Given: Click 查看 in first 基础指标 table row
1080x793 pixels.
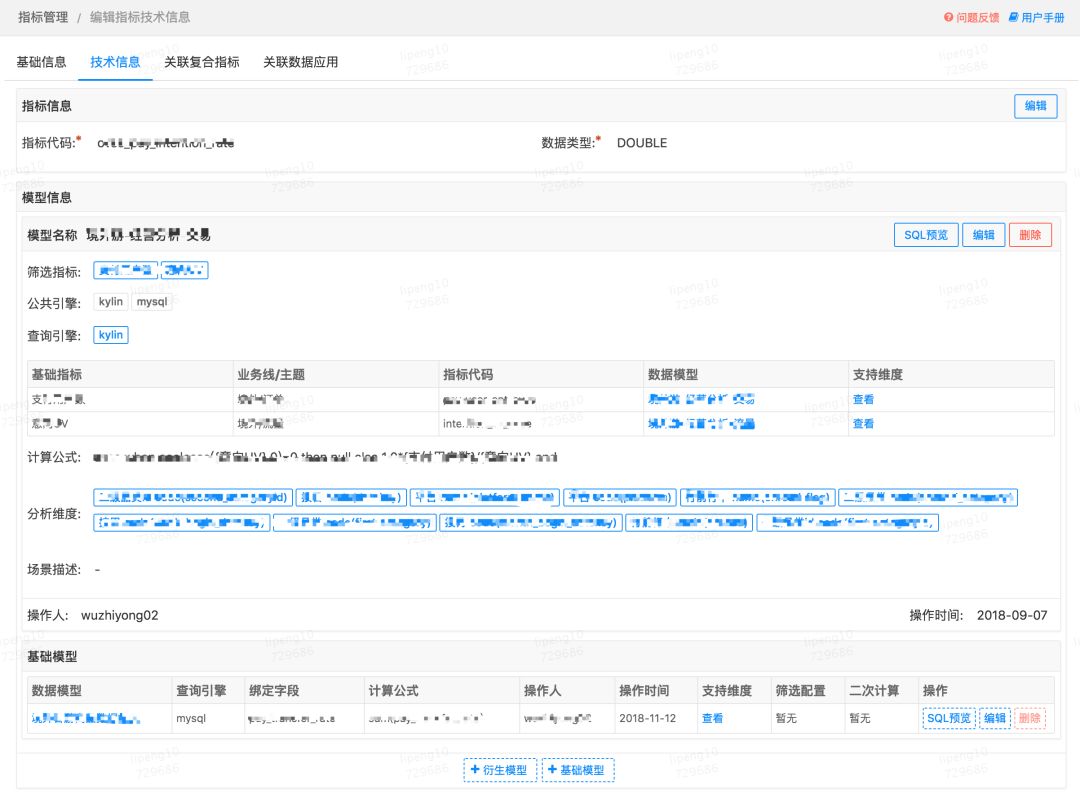Looking at the screenshot, I should click(x=863, y=400).
